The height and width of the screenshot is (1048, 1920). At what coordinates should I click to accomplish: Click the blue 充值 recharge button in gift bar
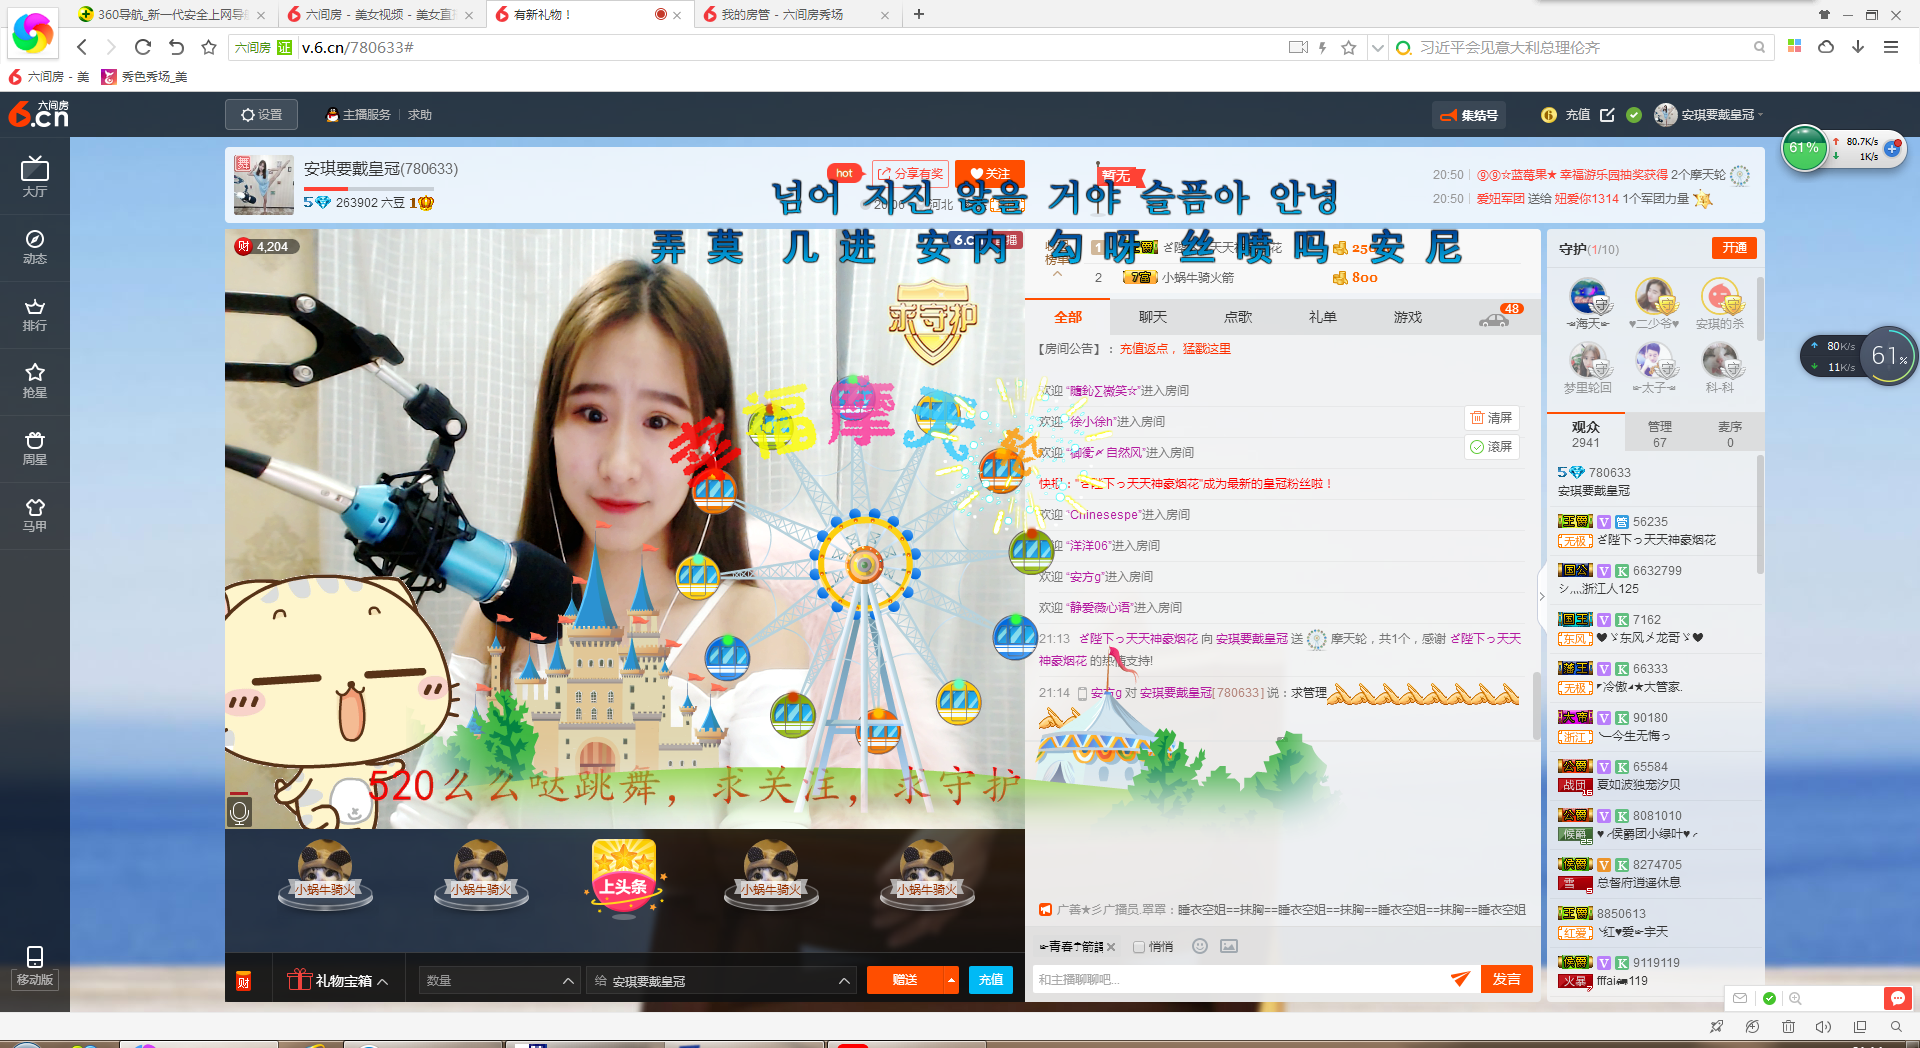tap(991, 980)
